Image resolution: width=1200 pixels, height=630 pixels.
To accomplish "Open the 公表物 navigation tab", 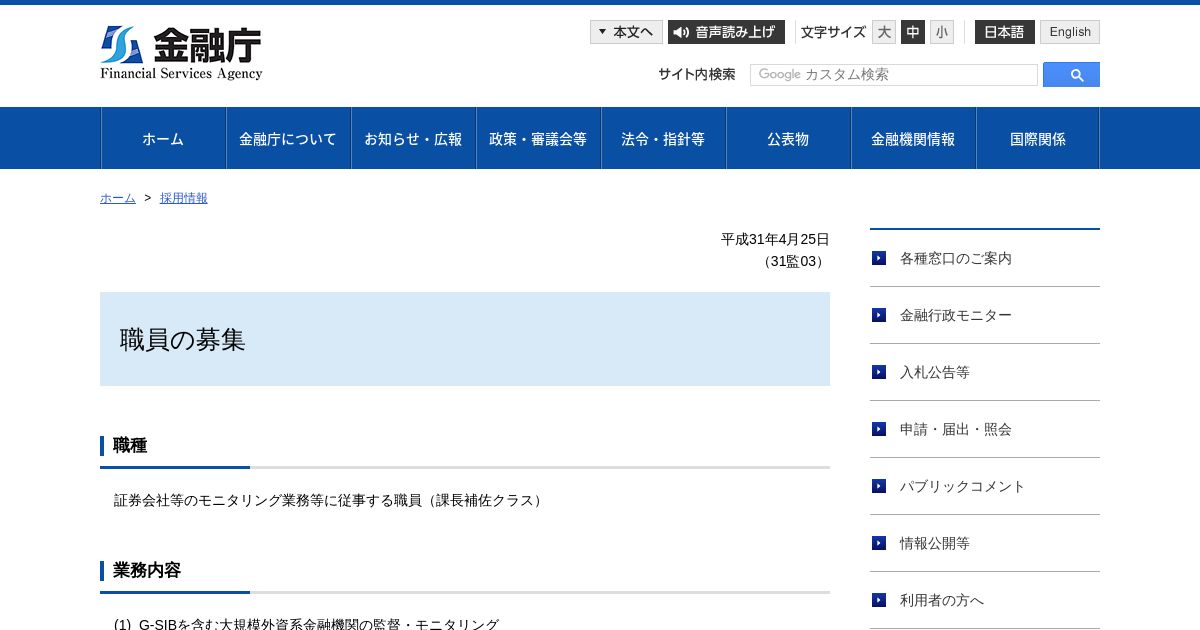I will tap(788, 139).
